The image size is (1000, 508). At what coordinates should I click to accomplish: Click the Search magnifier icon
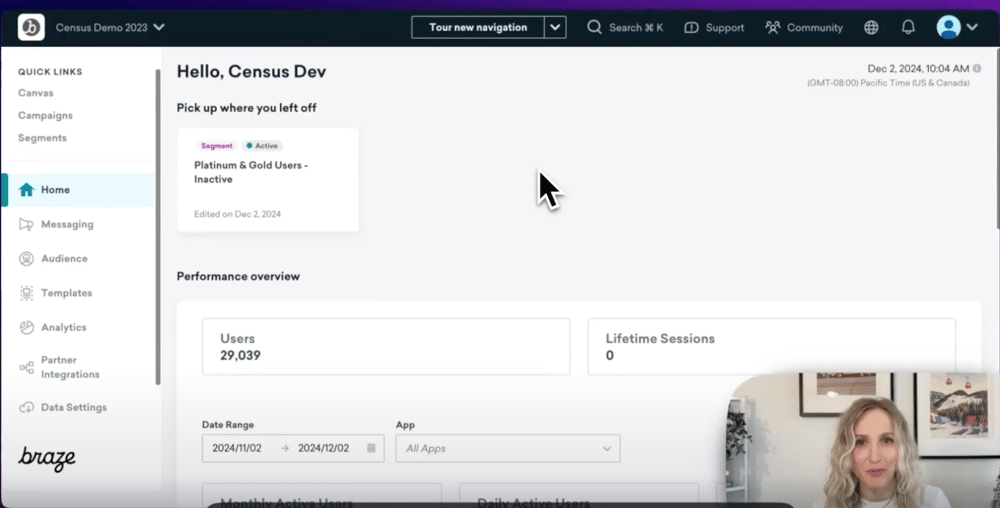pos(594,27)
